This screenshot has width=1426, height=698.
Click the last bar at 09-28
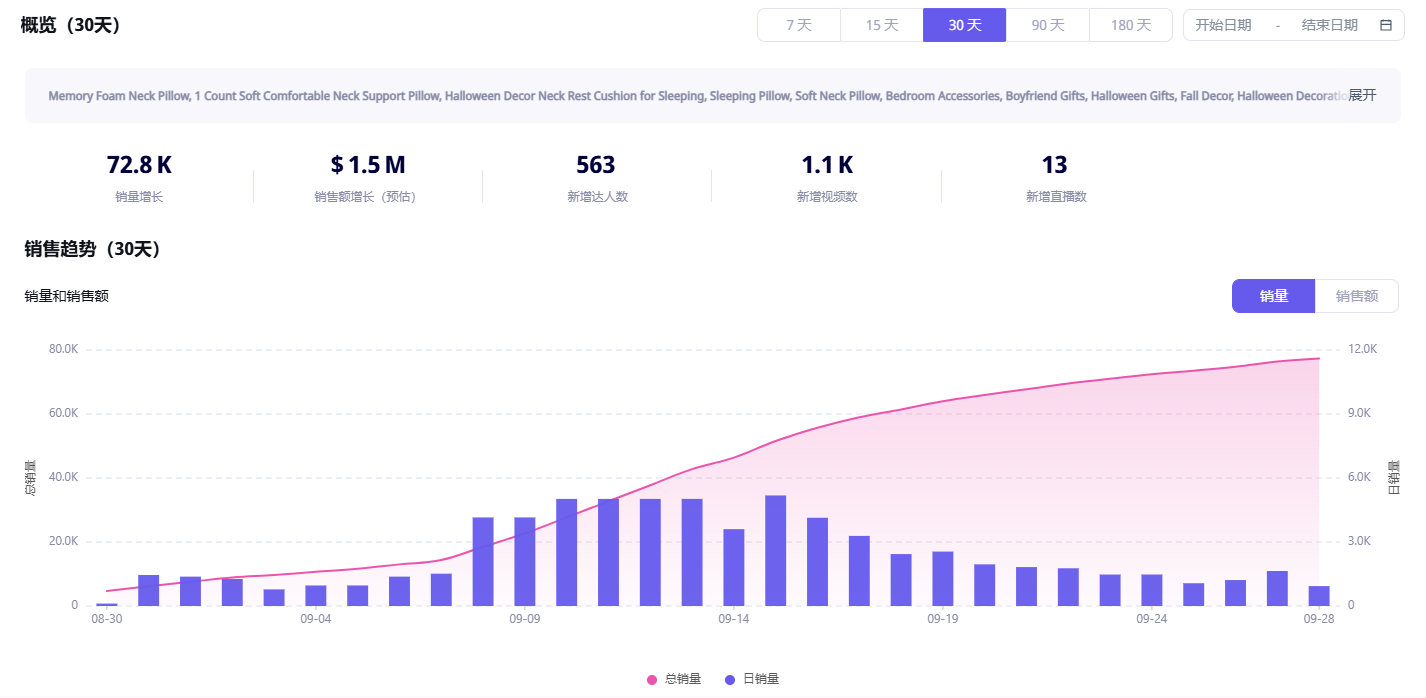[x=1319, y=596]
